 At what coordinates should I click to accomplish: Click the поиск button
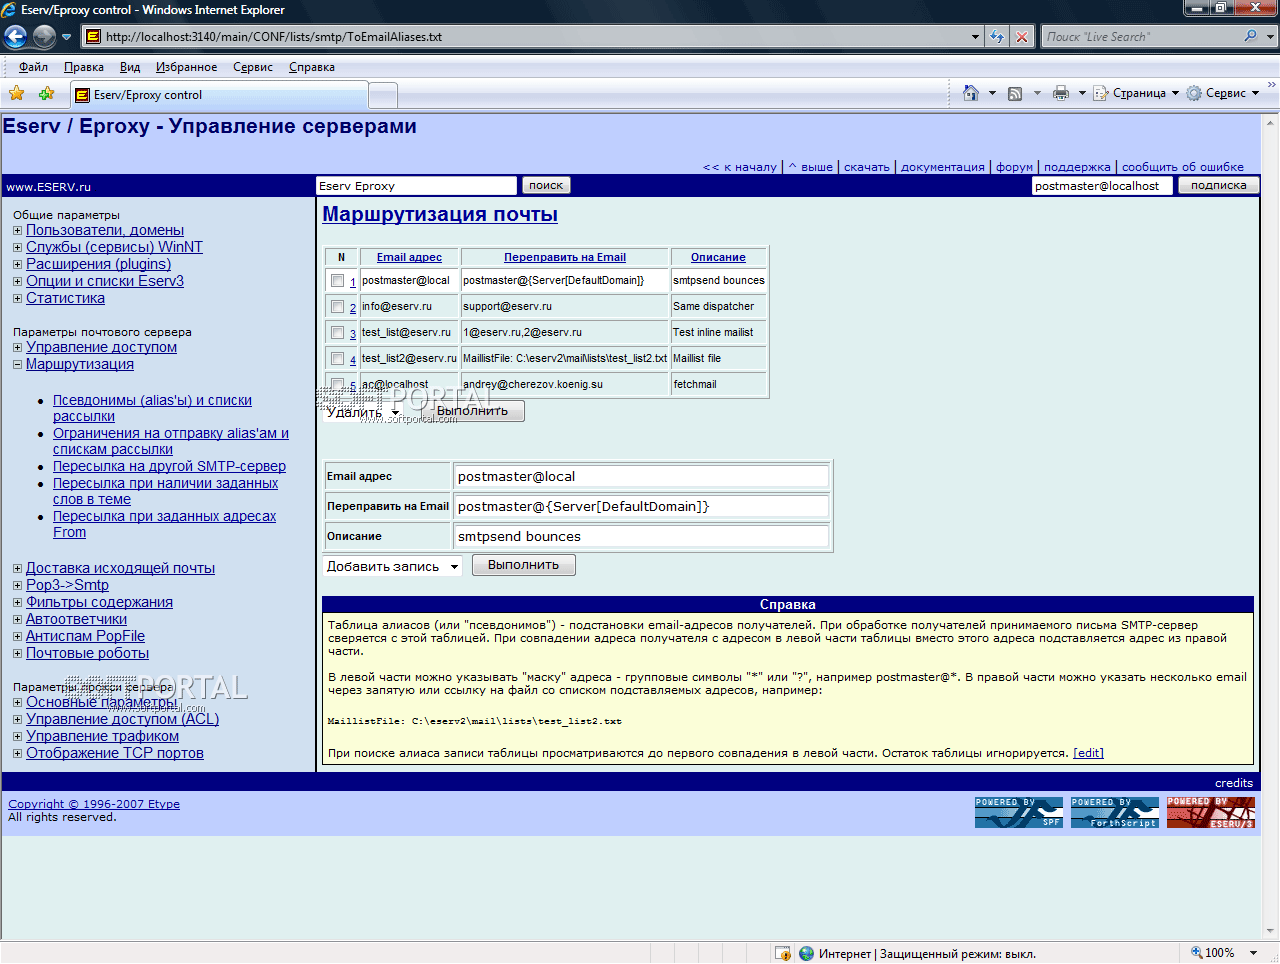click(546, 185)
